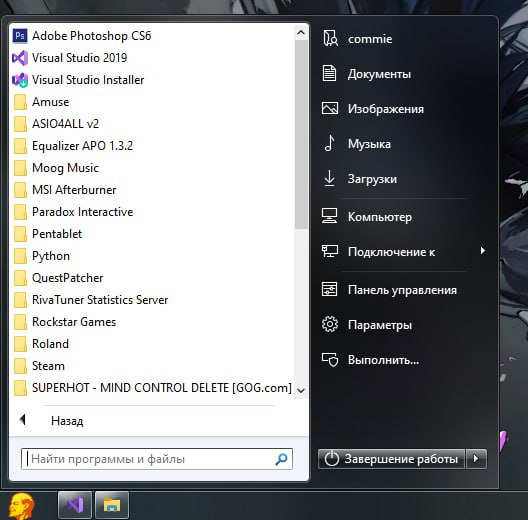528x520 pixels.
Task: Click the MSI Afterburner label
Action: 74,190
